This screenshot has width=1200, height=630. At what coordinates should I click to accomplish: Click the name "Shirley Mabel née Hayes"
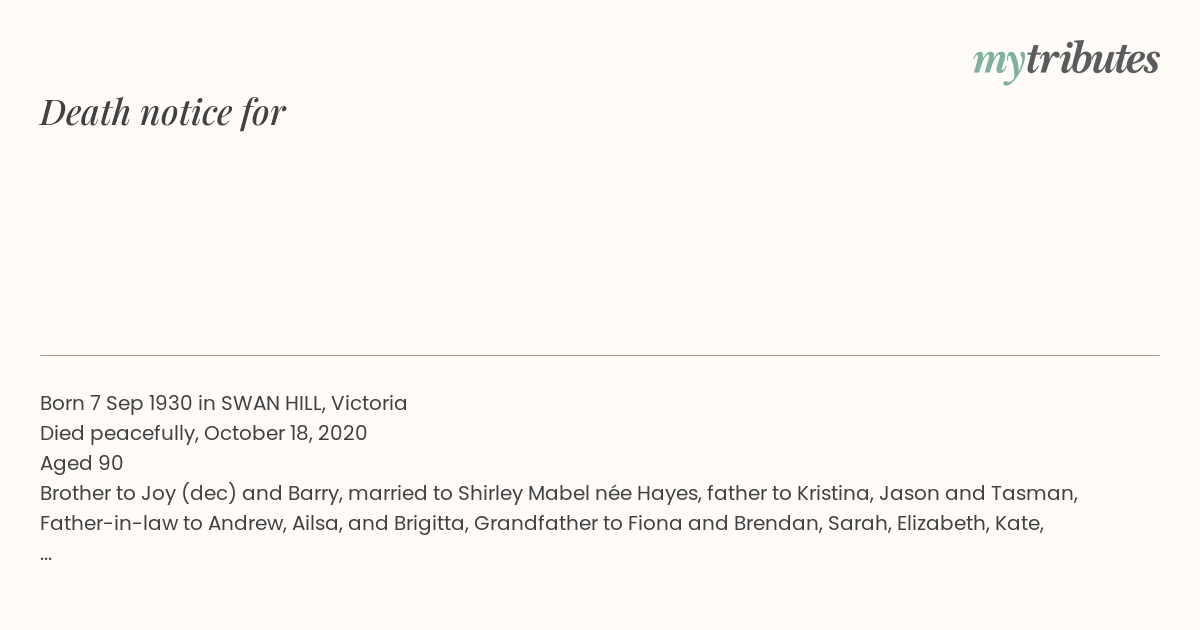tap(578, 494)
